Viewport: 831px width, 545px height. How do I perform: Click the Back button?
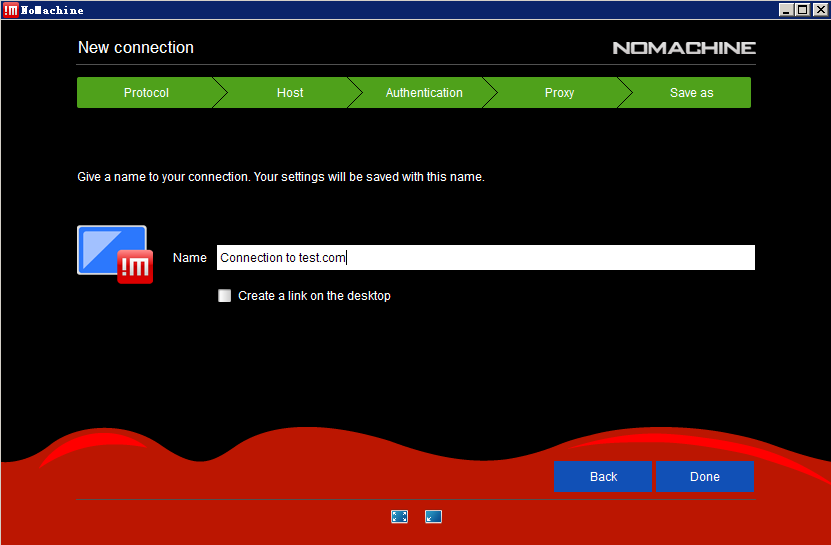point(603,477)
